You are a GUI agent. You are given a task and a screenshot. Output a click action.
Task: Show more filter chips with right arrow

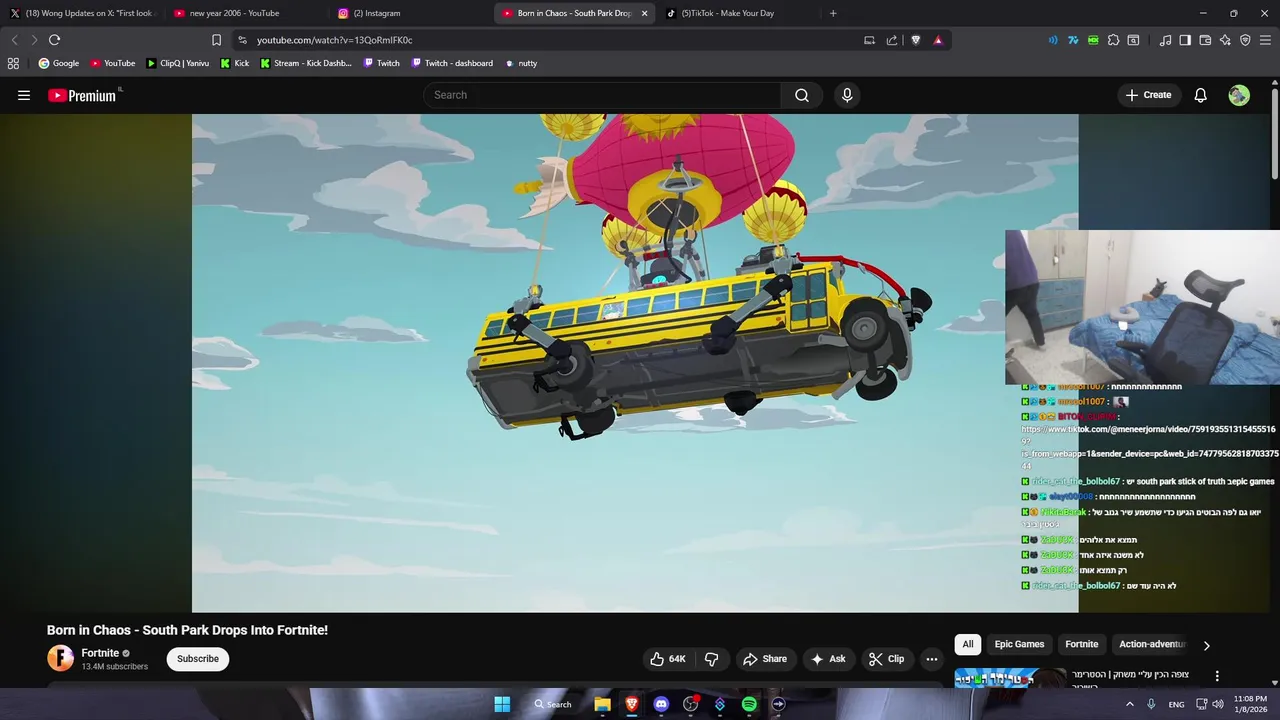(1206, 645)
